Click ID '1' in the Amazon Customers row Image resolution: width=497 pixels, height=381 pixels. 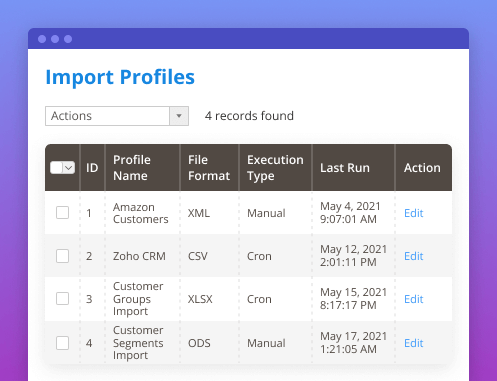pos(89,213)
